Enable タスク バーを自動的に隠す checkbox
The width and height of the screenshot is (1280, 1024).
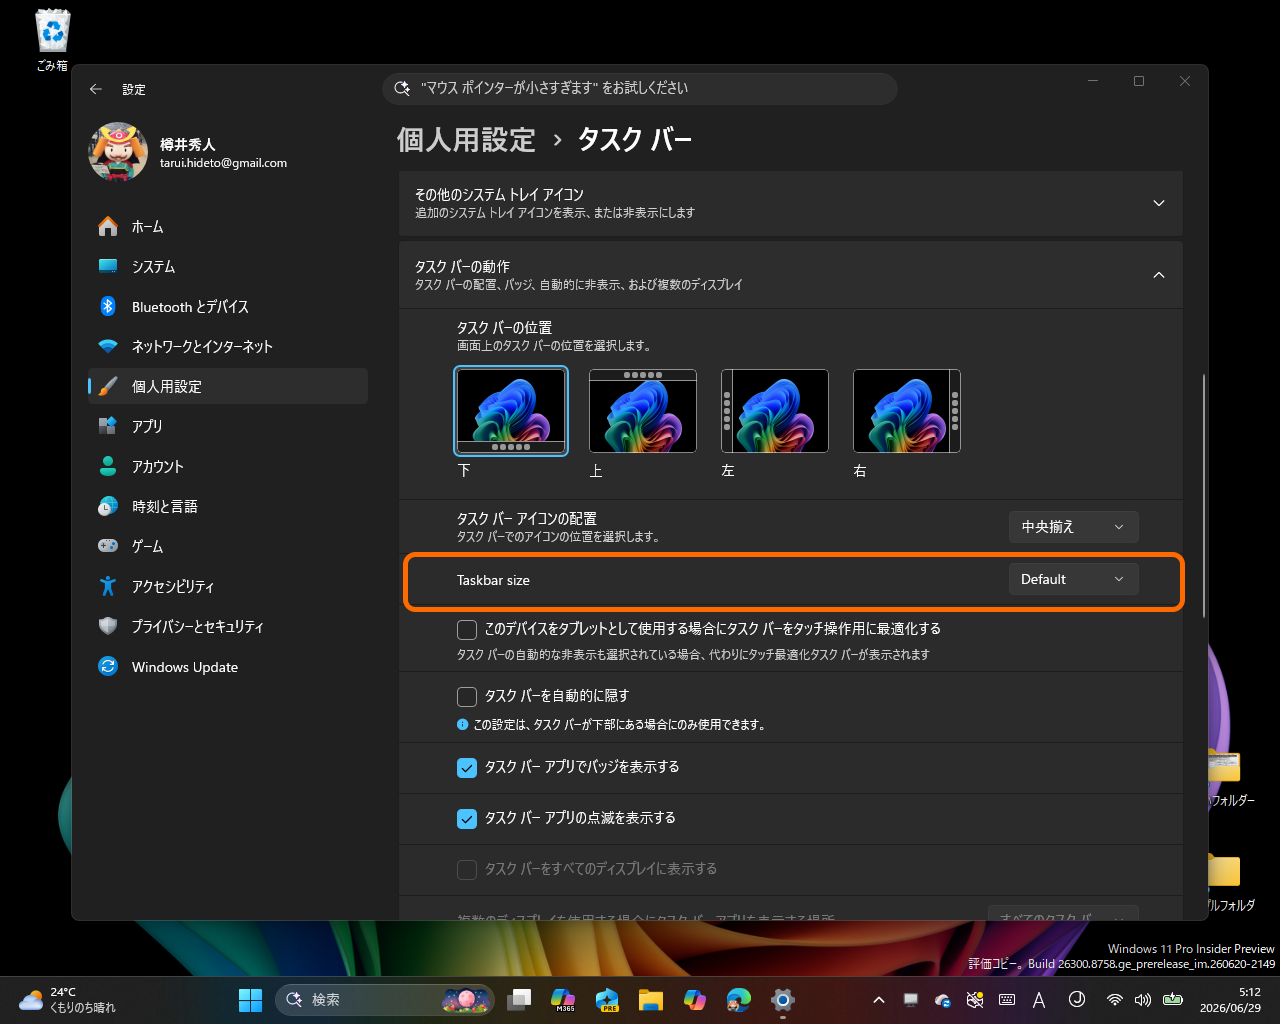tap(467, 696)
